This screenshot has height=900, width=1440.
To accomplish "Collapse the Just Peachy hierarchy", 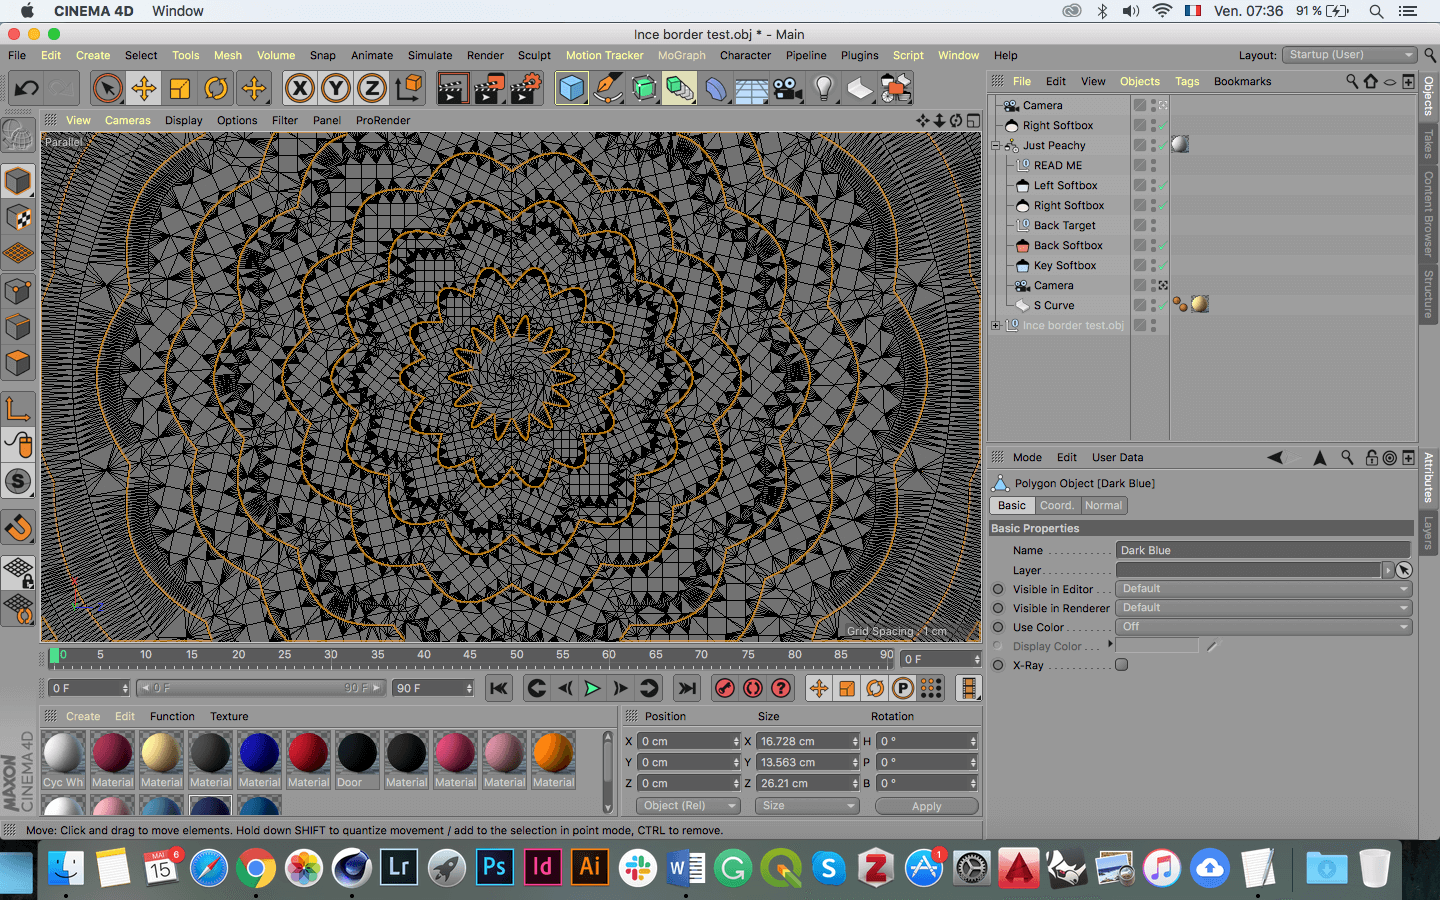I will pos(995,145).
